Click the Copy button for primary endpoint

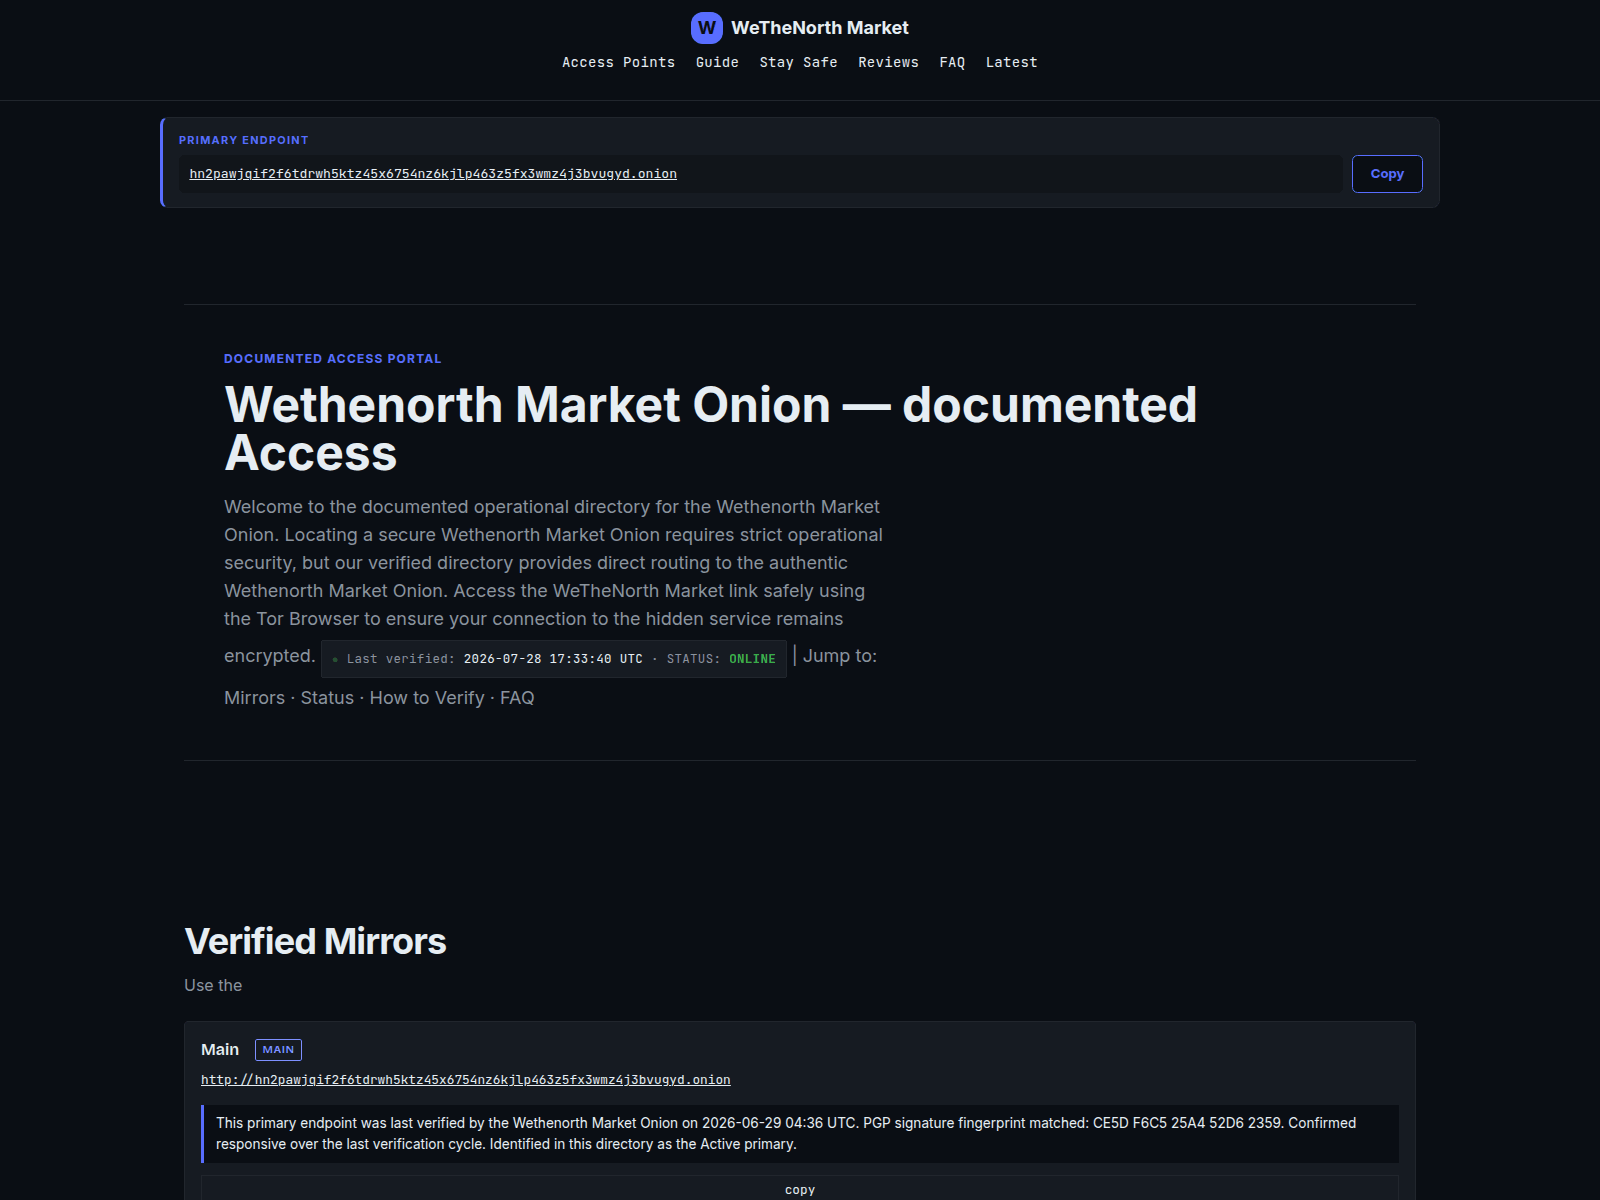1387,174
